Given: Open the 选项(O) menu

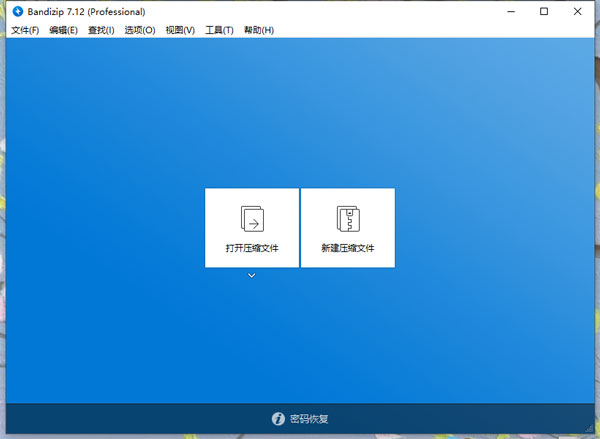Looking at the screenshot, I should 140,30.
